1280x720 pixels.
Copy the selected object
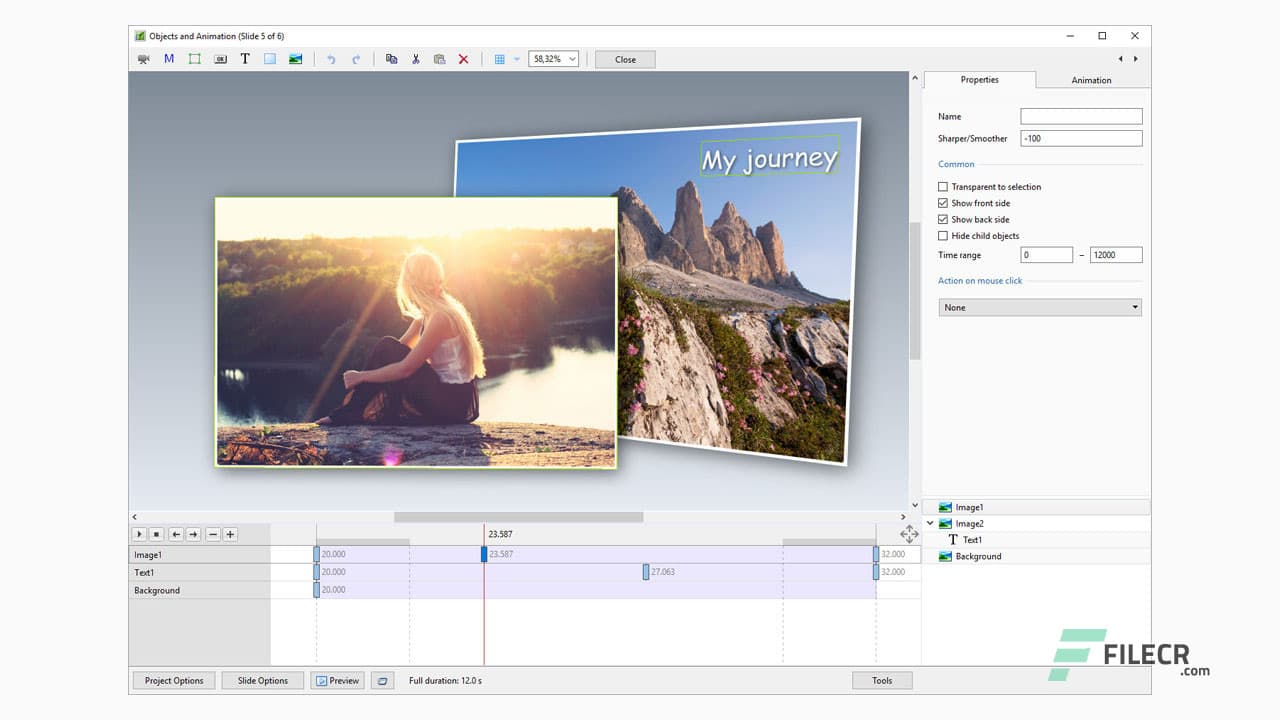click(391, 59)
